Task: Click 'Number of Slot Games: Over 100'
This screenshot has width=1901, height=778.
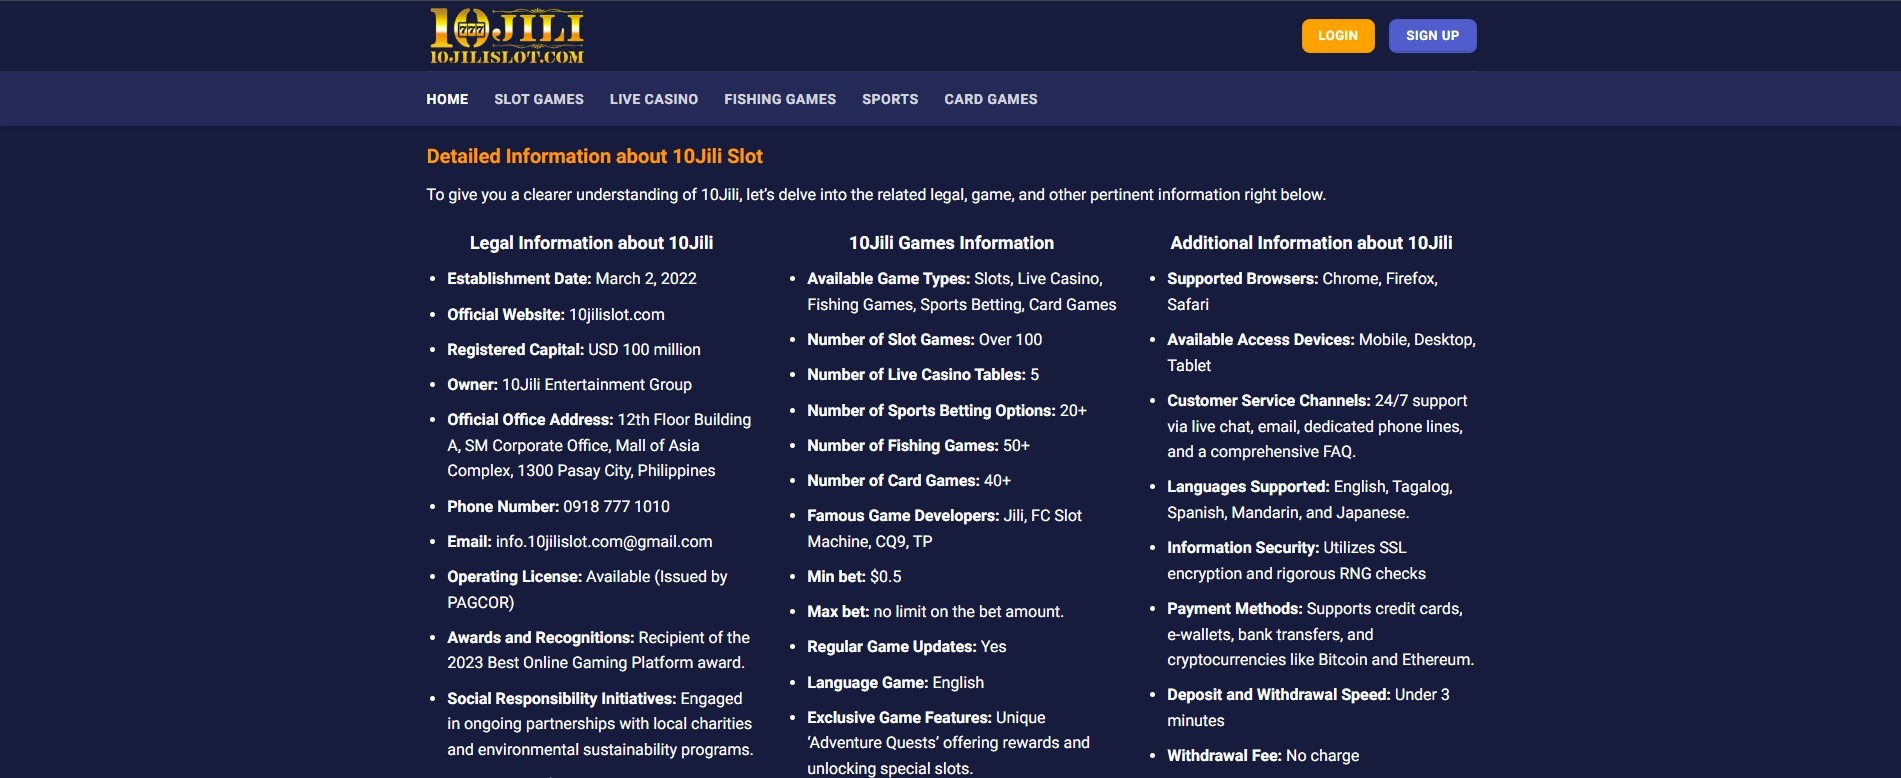Action: pyautogui.click(x=925, y=339)
